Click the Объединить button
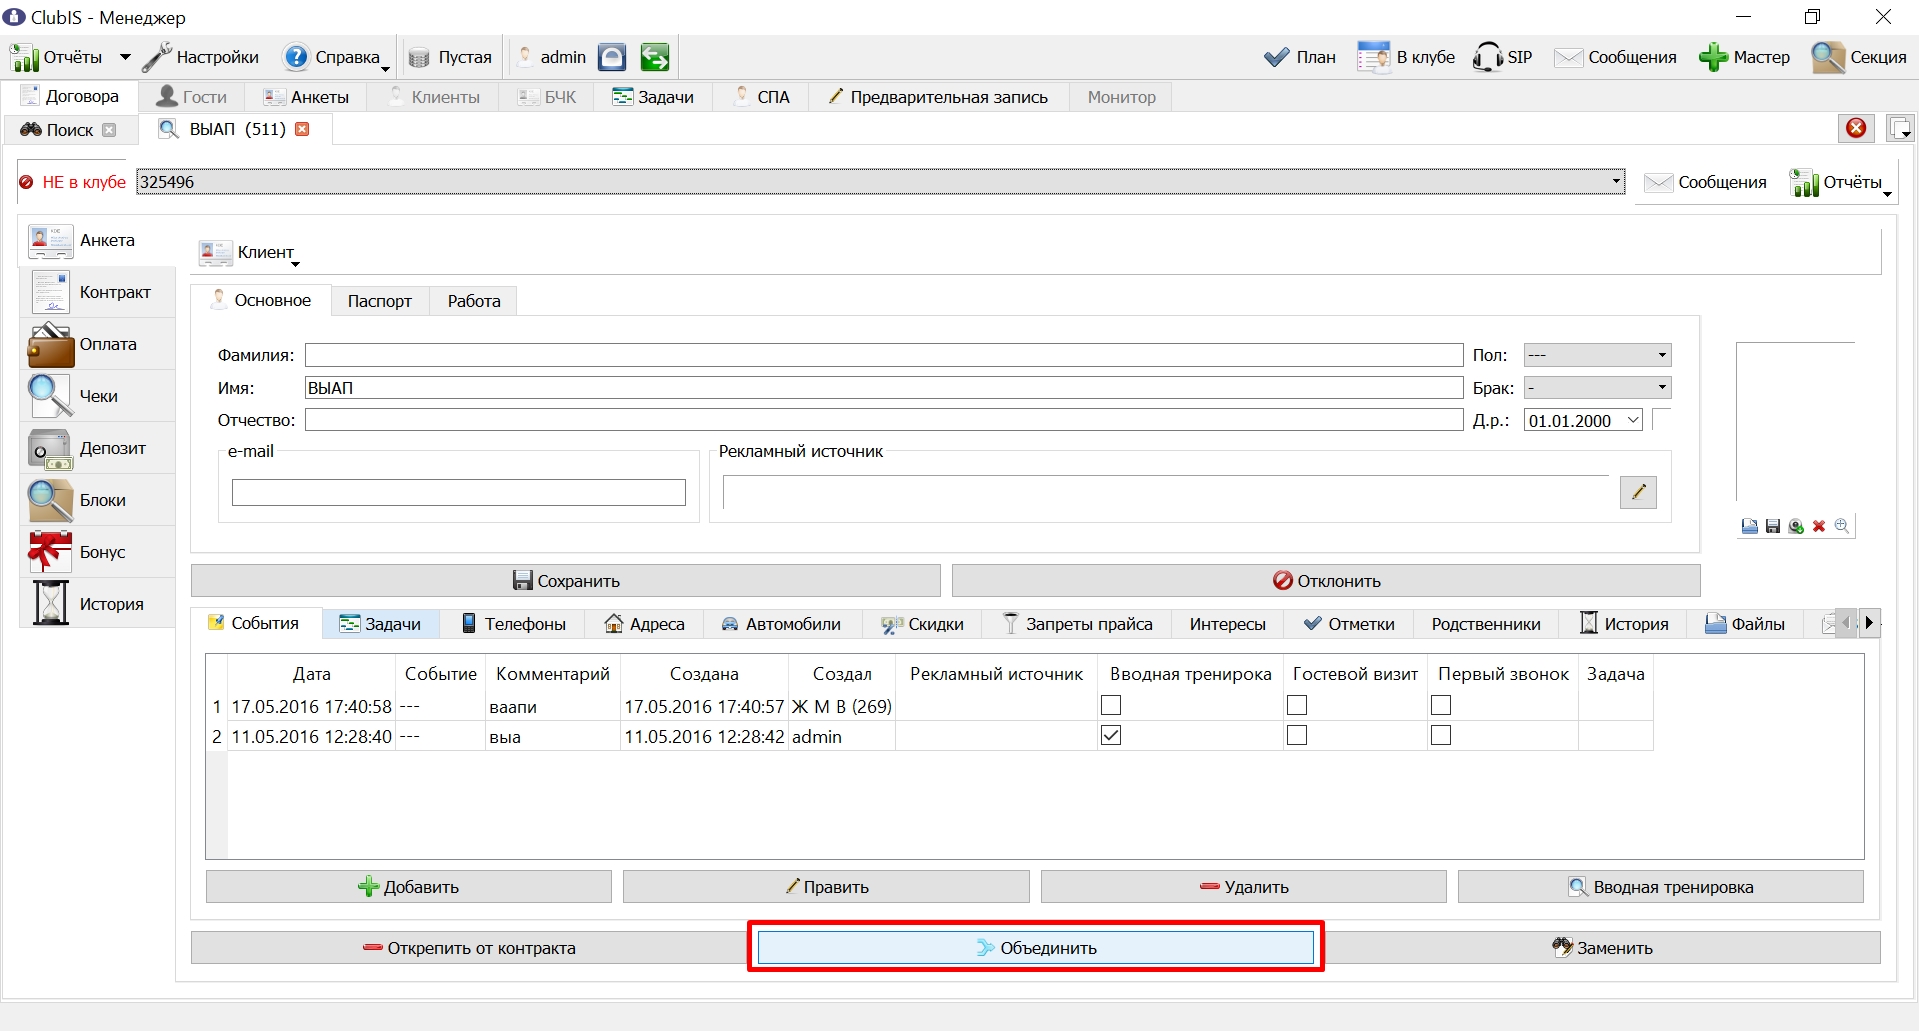The height and width of the screenshot is (1031, 1919). [x=1036, y=948]
